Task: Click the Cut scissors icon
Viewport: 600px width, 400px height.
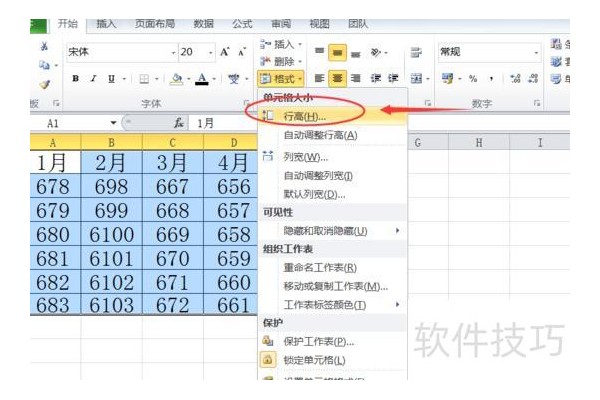Action: click(x=44, y=46)
